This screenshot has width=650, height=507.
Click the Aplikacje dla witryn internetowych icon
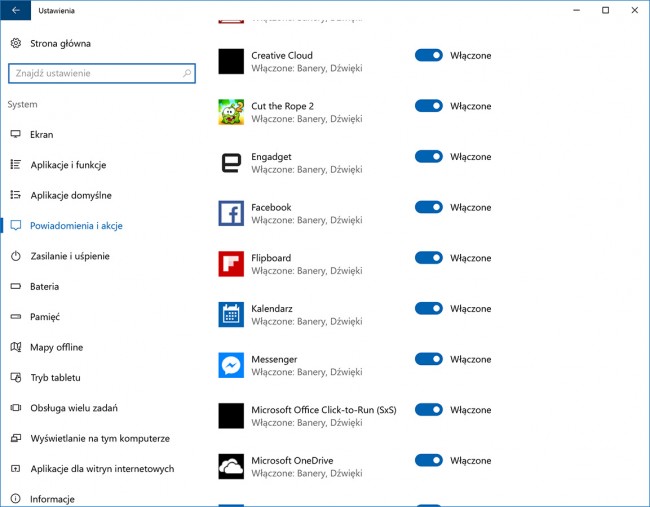pyautogui.click(x=16, y=468)
